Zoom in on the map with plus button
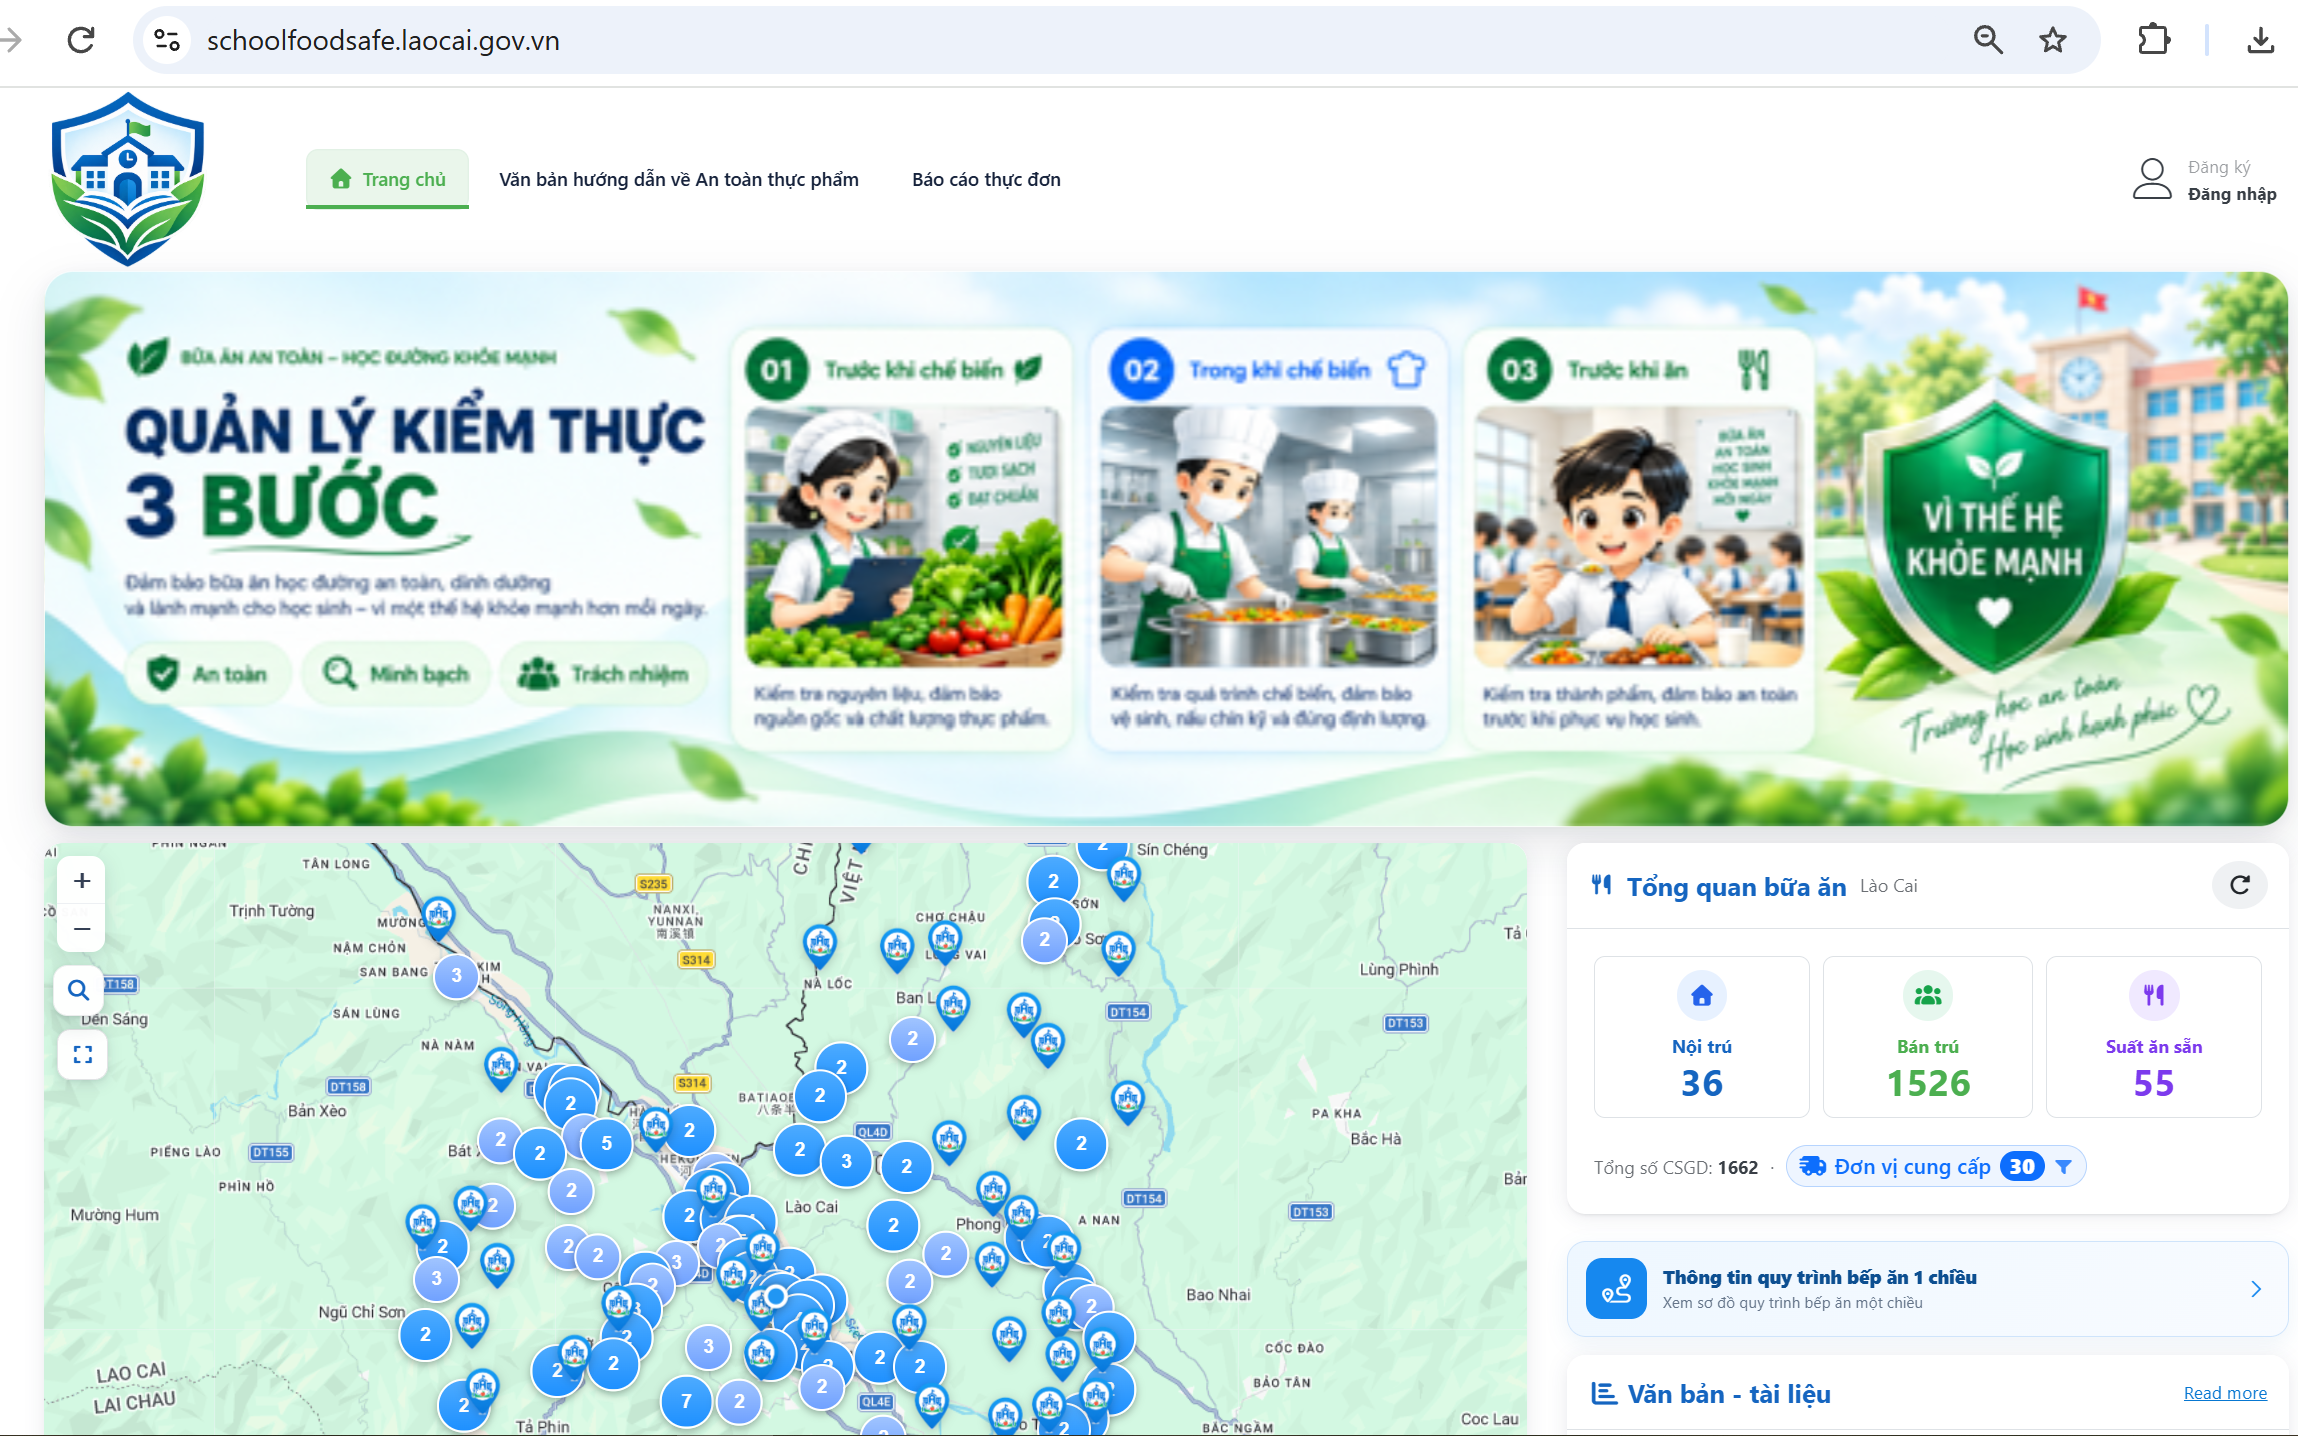 (82, 881)
